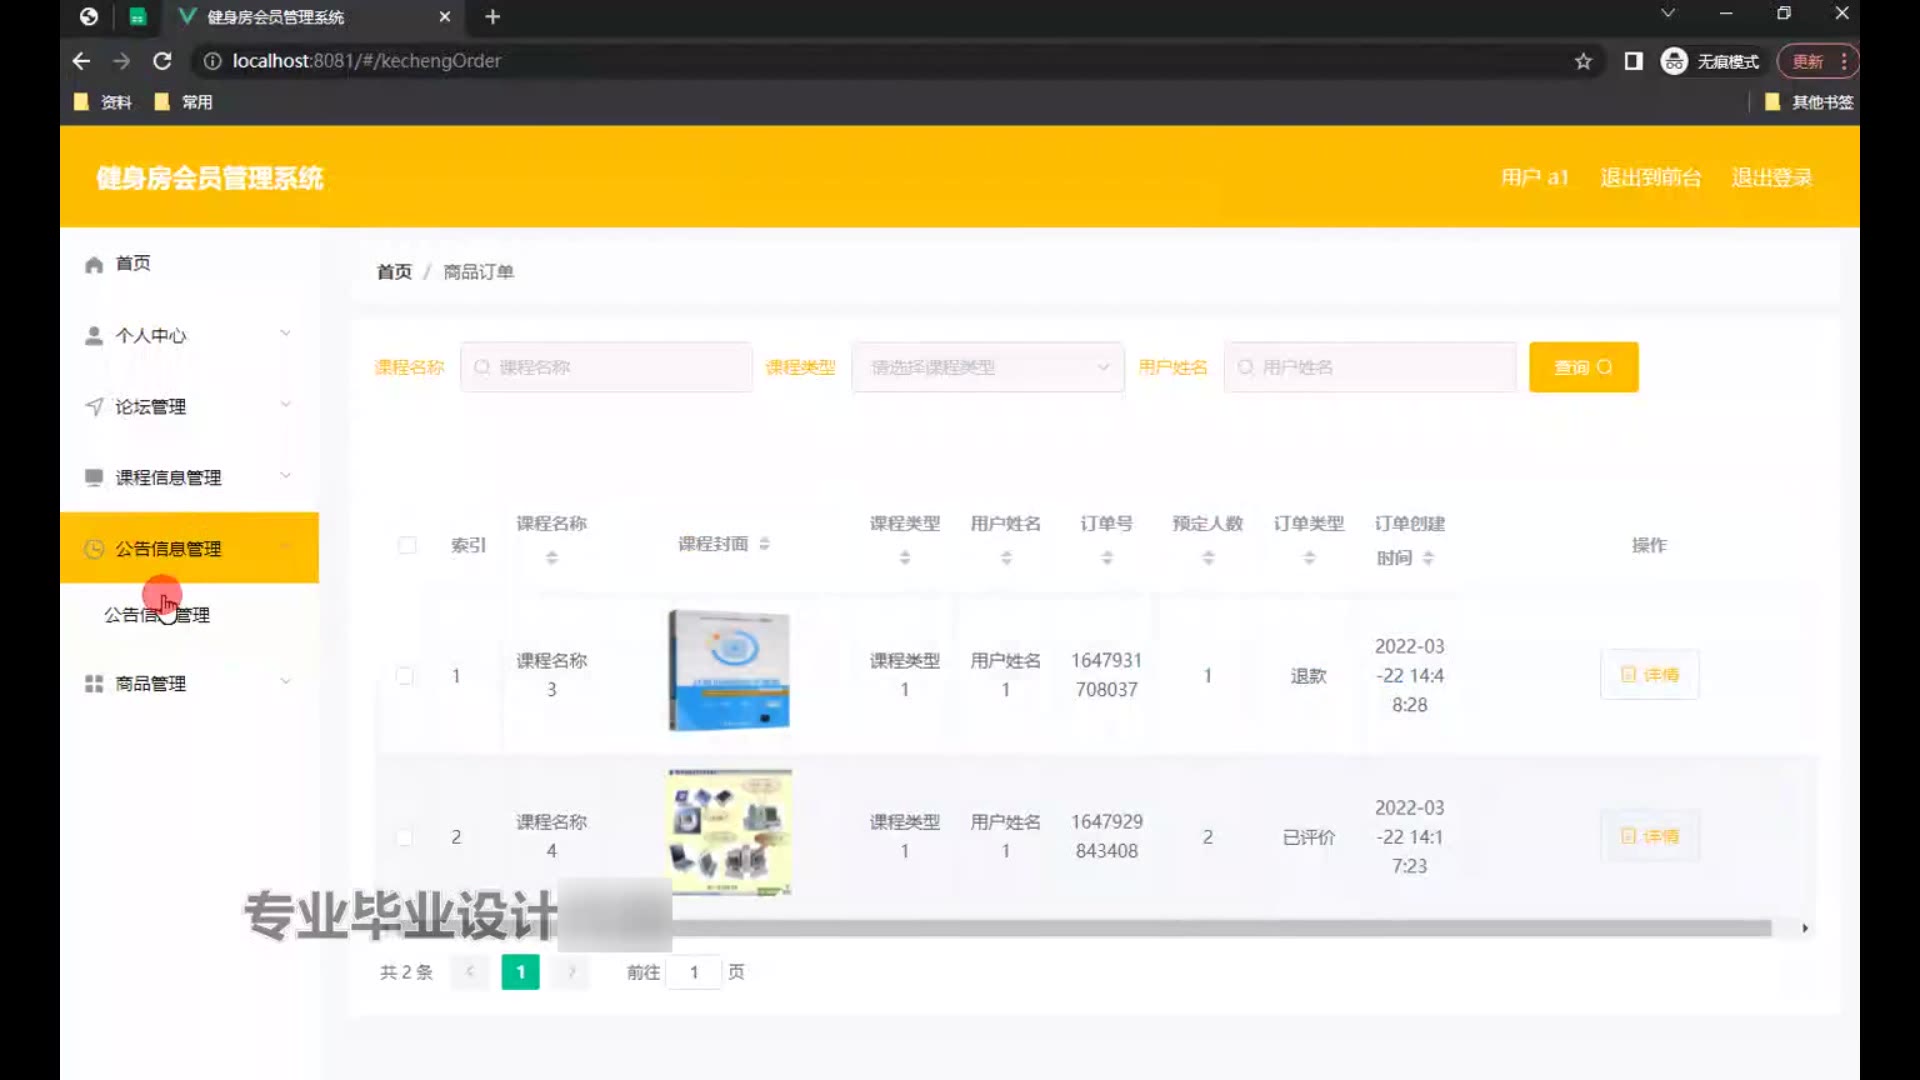Open 公告信息管理 submenu item

point(157,615)
